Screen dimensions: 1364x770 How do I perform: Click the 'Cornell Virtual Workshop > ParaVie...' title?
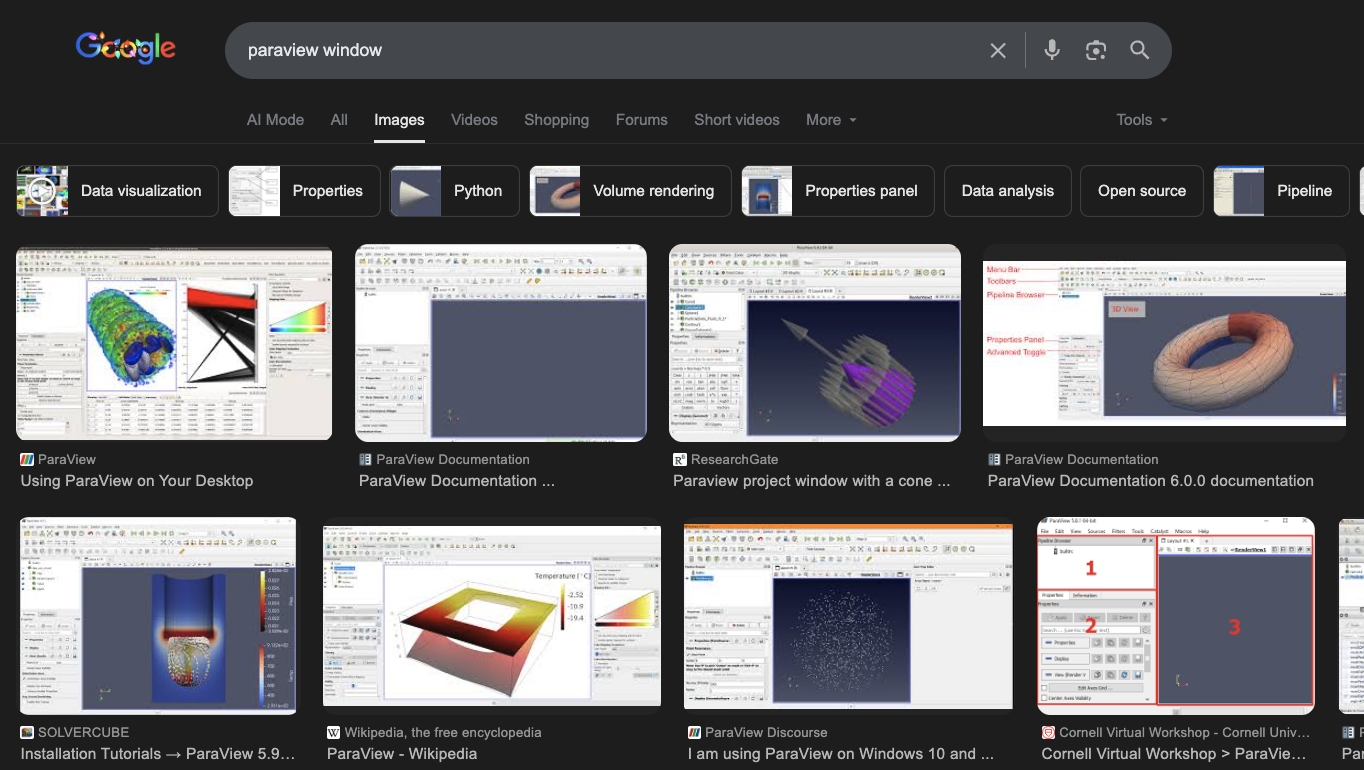click(1174, 754)
